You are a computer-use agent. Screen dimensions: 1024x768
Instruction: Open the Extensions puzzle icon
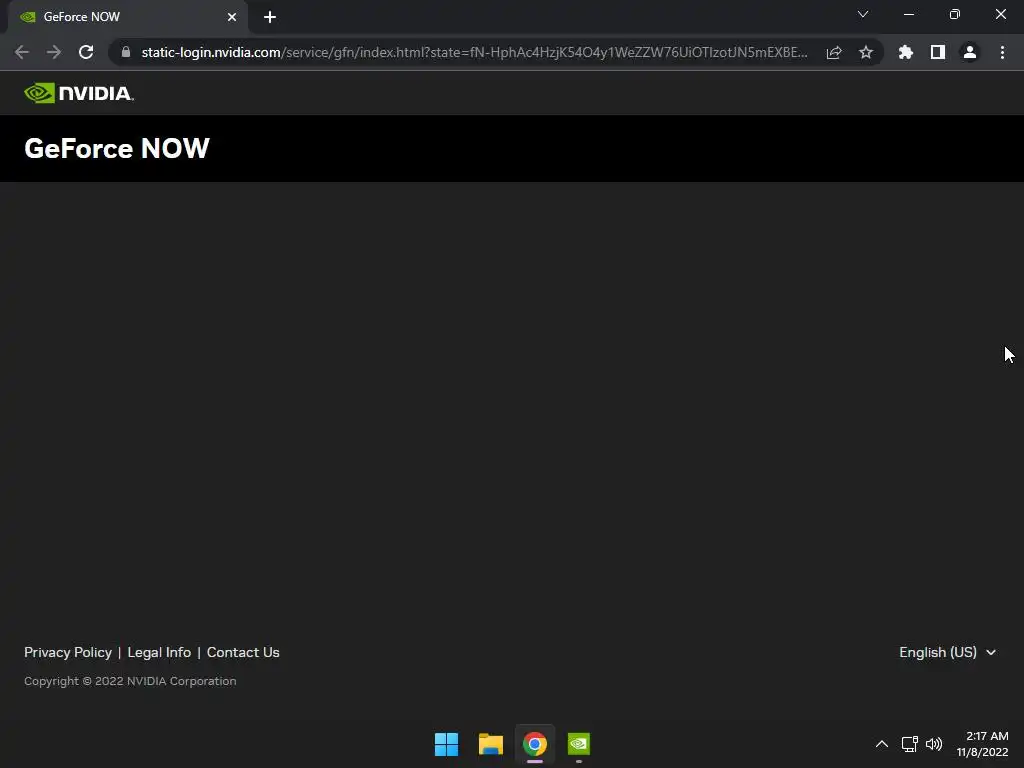(906, 52)
